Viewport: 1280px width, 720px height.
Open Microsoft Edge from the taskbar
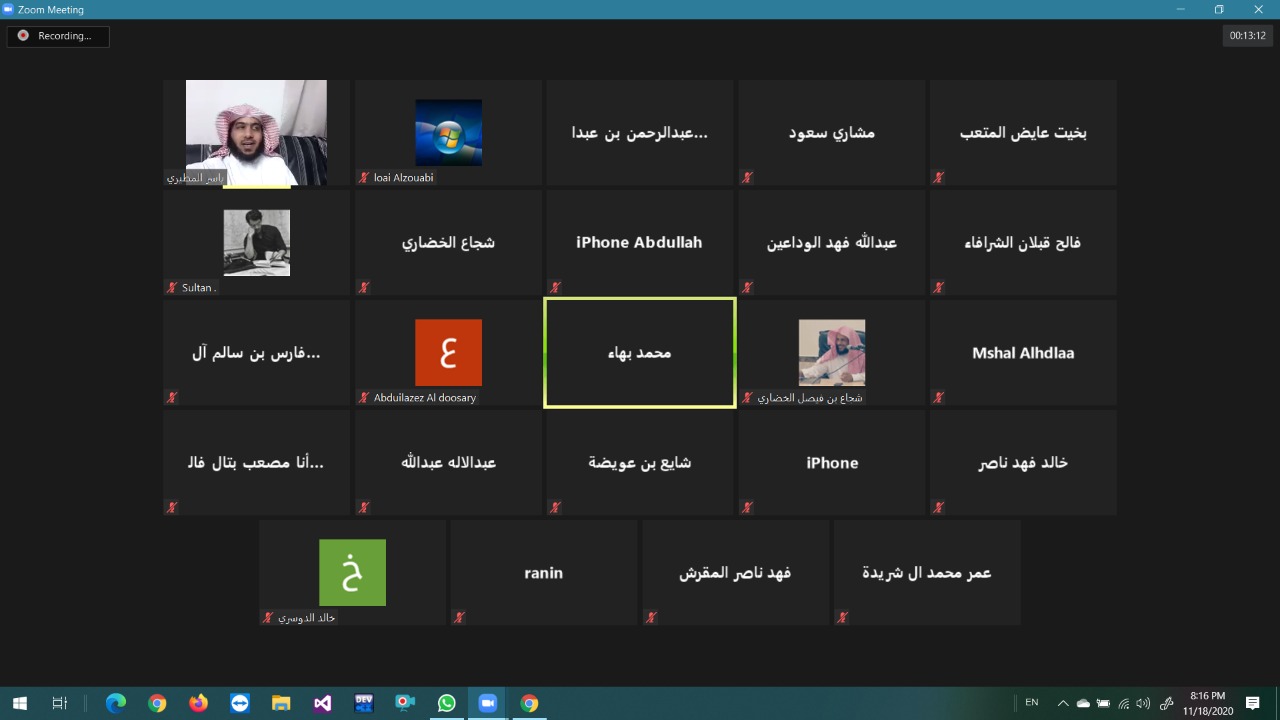[x=116, y=703]
